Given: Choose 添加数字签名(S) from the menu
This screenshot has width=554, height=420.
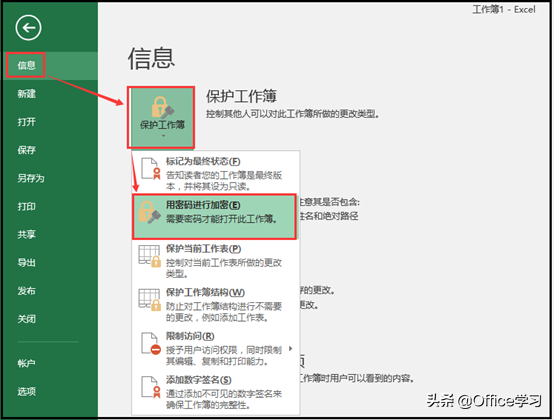Looking at the screenshot, I should pos(216,392).
